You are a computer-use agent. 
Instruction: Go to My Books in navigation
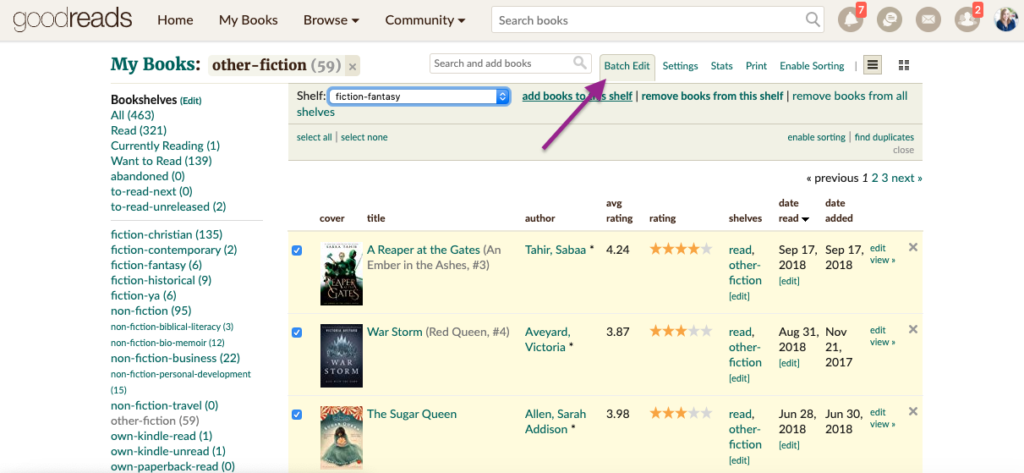click(248, 20)
